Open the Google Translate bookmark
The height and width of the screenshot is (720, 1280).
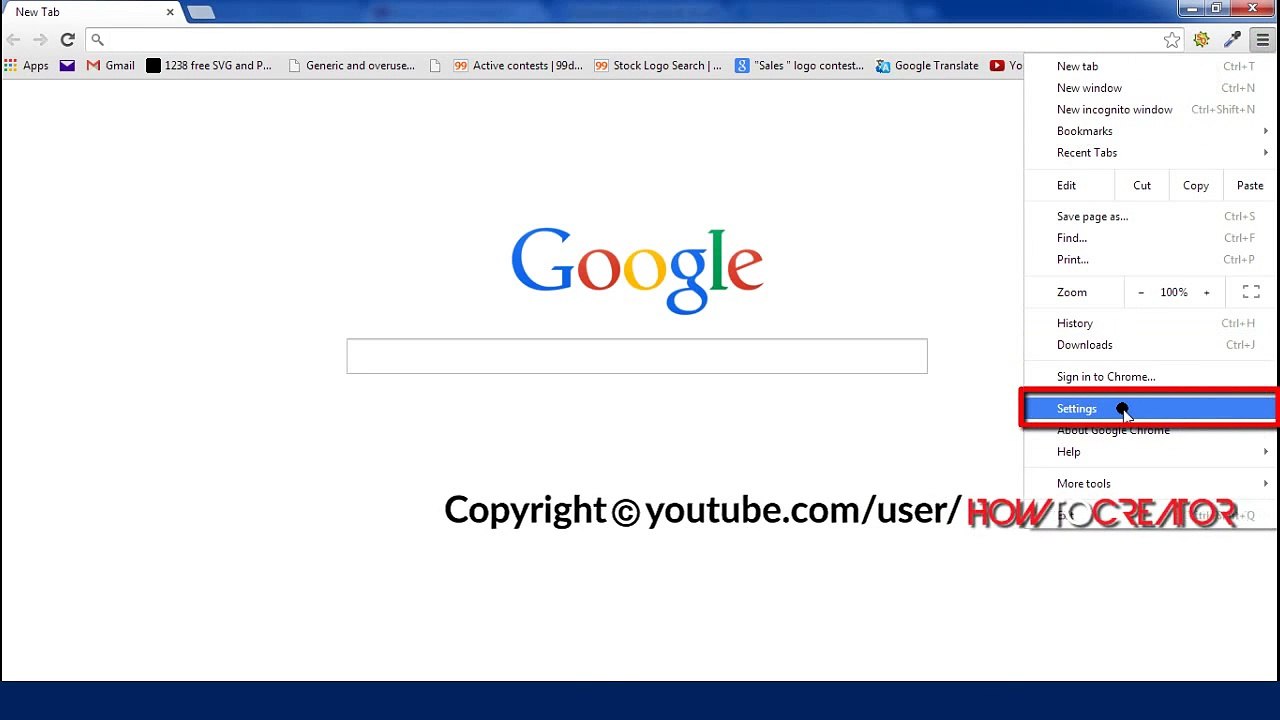click(927, 66)
